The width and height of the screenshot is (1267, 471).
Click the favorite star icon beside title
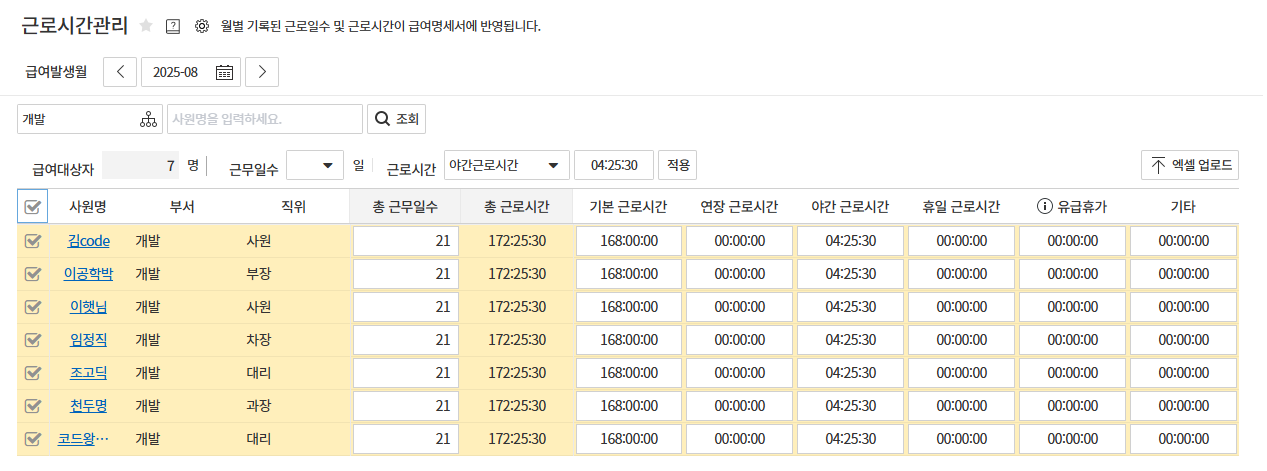(x=146, y=26)
